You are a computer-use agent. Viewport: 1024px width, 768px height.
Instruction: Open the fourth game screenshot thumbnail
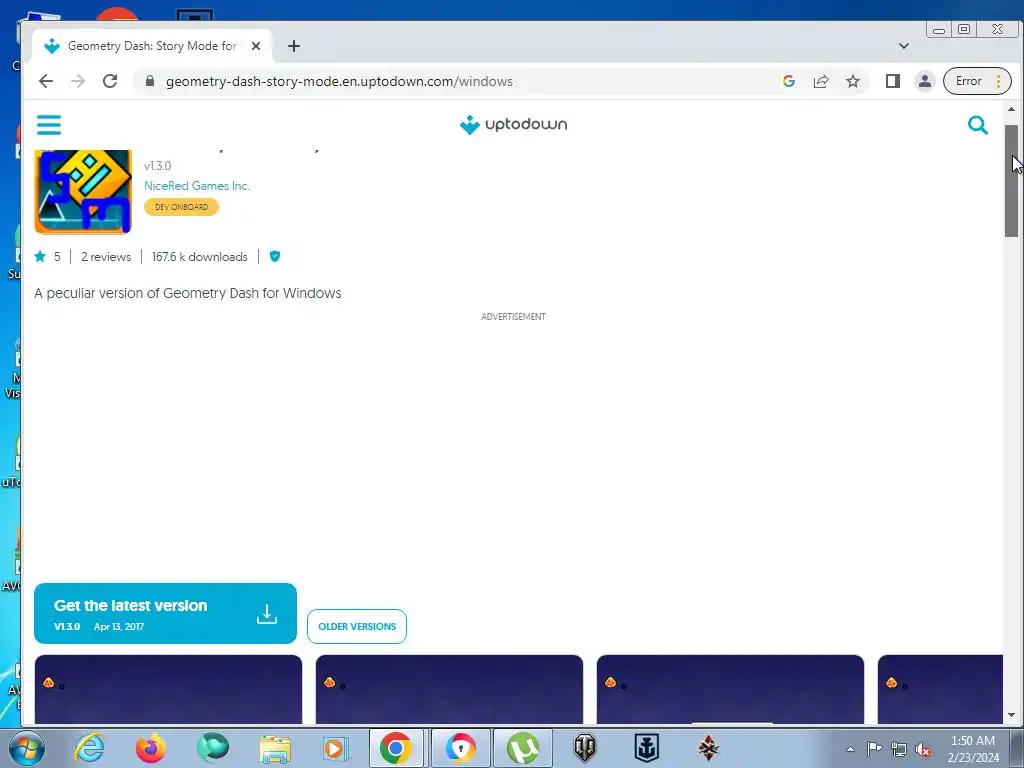pyautogui.click(x=940, y=689)
